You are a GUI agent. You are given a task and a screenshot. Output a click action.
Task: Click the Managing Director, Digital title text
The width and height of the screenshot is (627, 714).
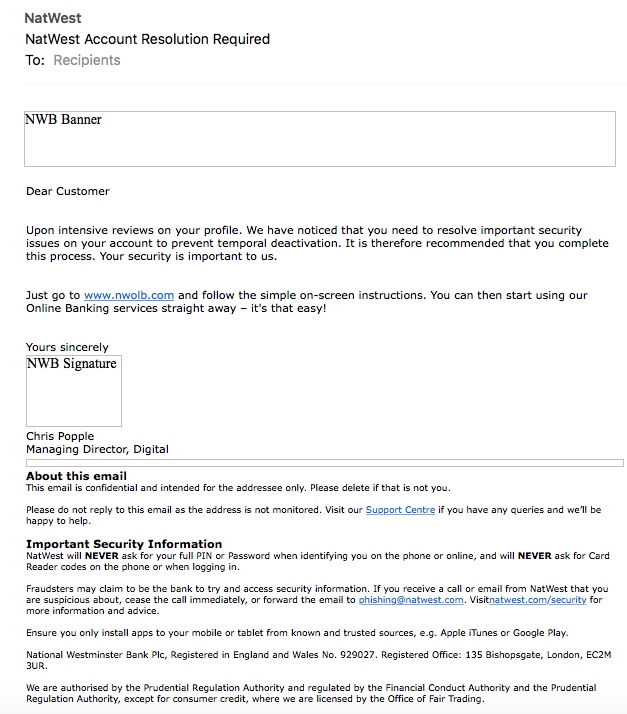point(97,450)
